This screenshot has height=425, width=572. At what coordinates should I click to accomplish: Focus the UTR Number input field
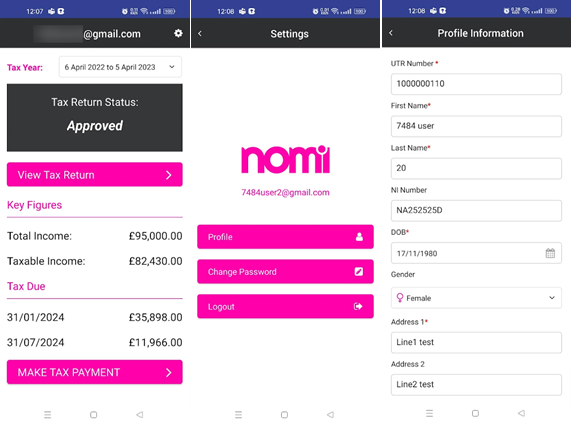(x=476, y=84)
